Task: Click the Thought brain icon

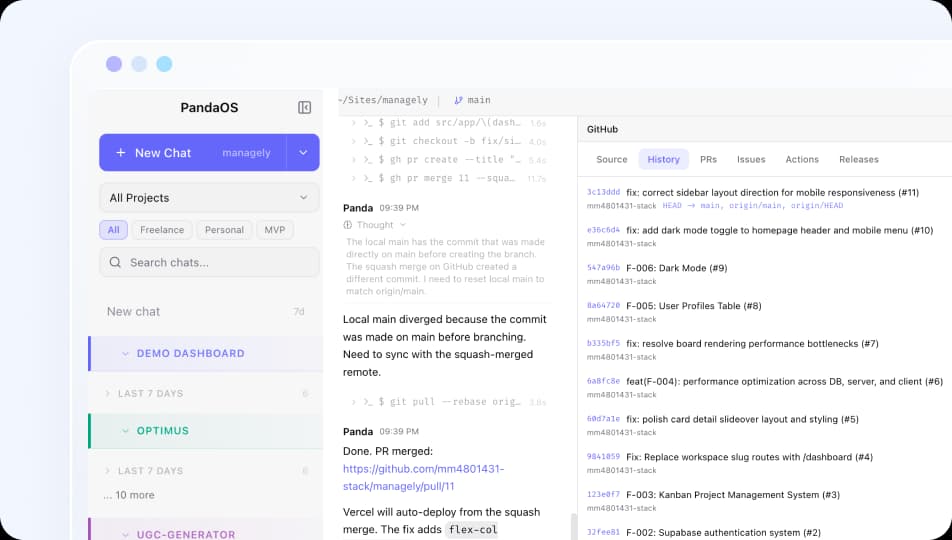Action: click(348, 225)
